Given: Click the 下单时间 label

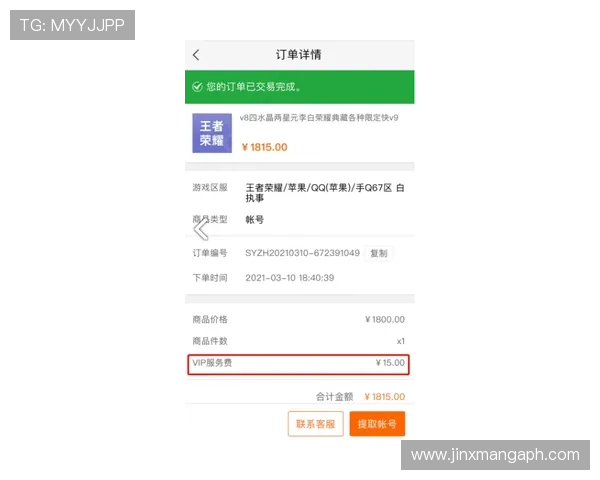Looking at the screenshot, I should click(x=210, y=278).
